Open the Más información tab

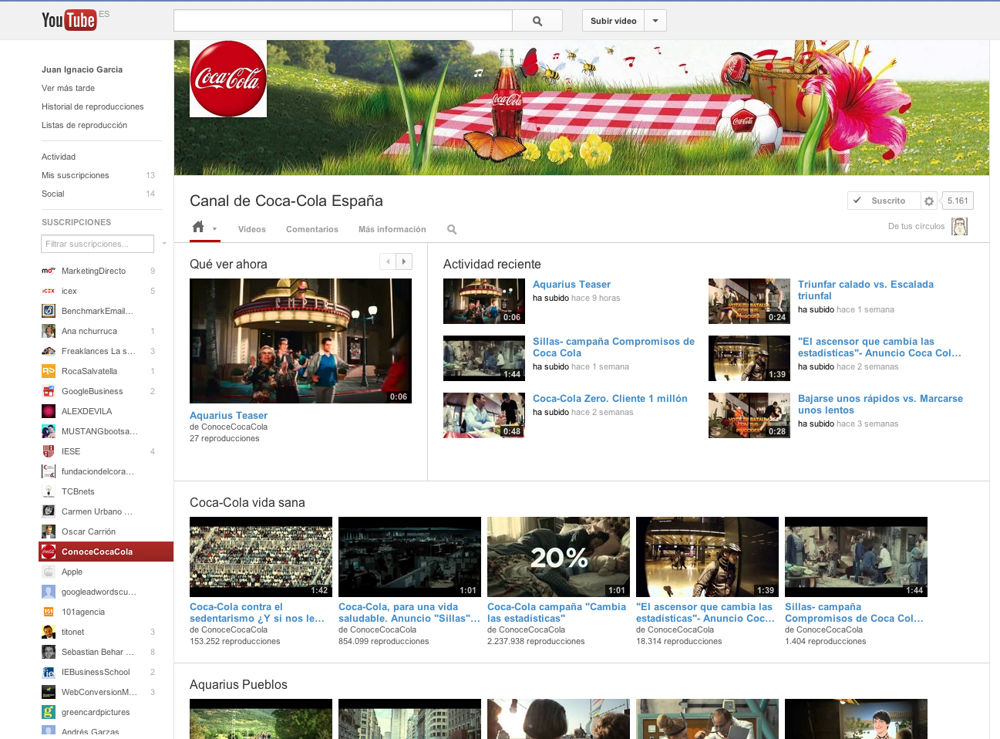click(392, 230)
